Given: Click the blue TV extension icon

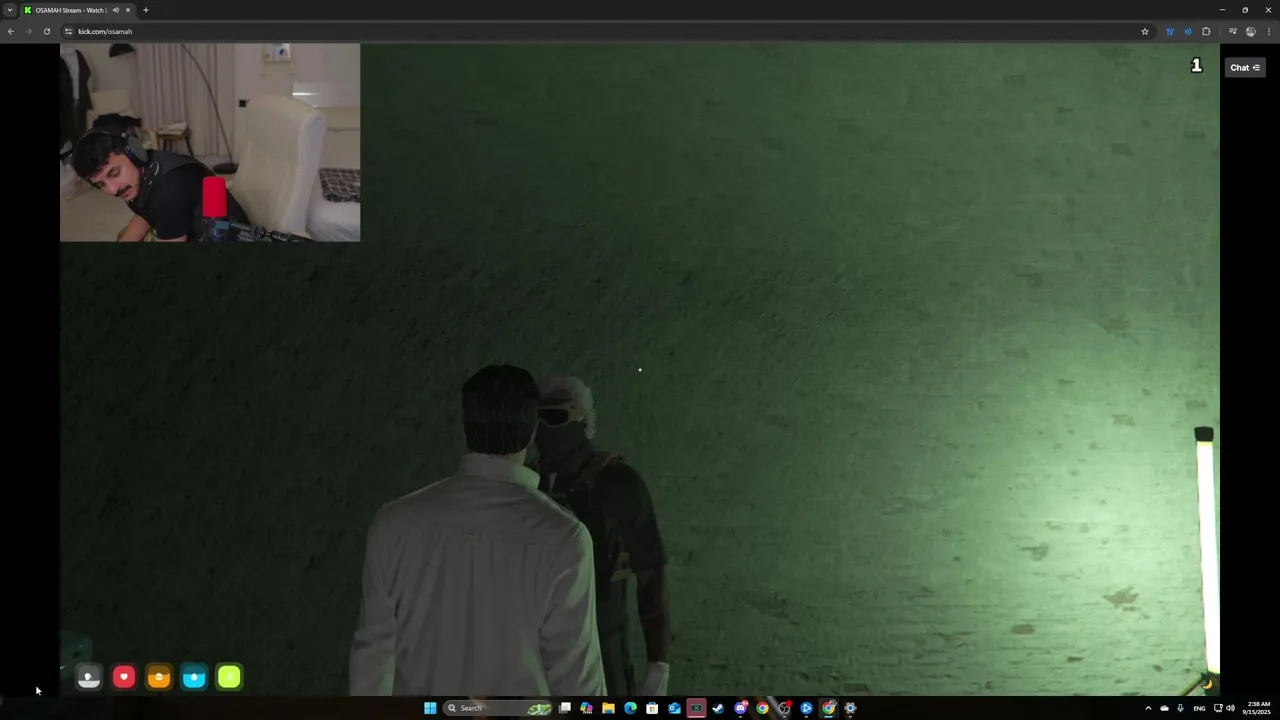Looking at the screenshot, I should click(x=1170, y=31).
